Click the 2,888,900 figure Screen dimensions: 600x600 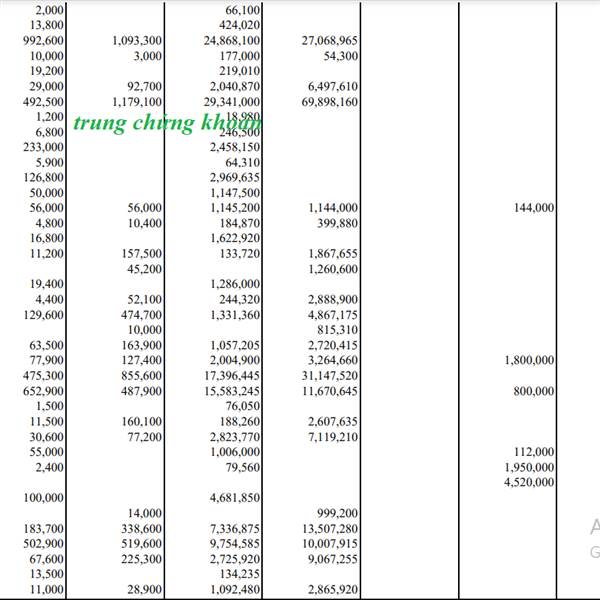click(x=333, y=299)
